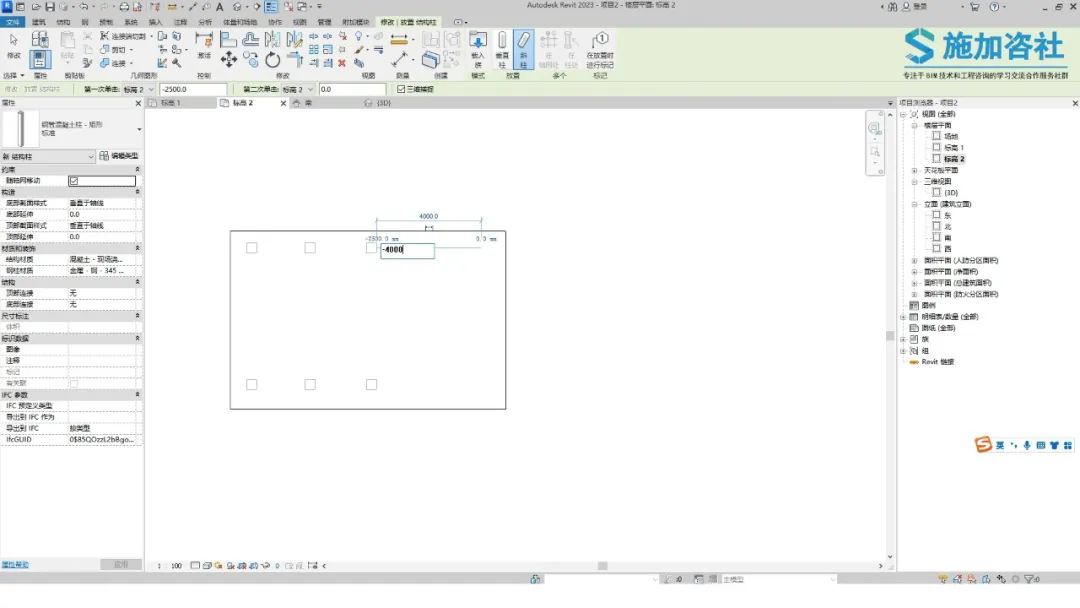The image size is (1080, 608).
Task: Open 标高 1 in the project browser
Action: (954, 148)
